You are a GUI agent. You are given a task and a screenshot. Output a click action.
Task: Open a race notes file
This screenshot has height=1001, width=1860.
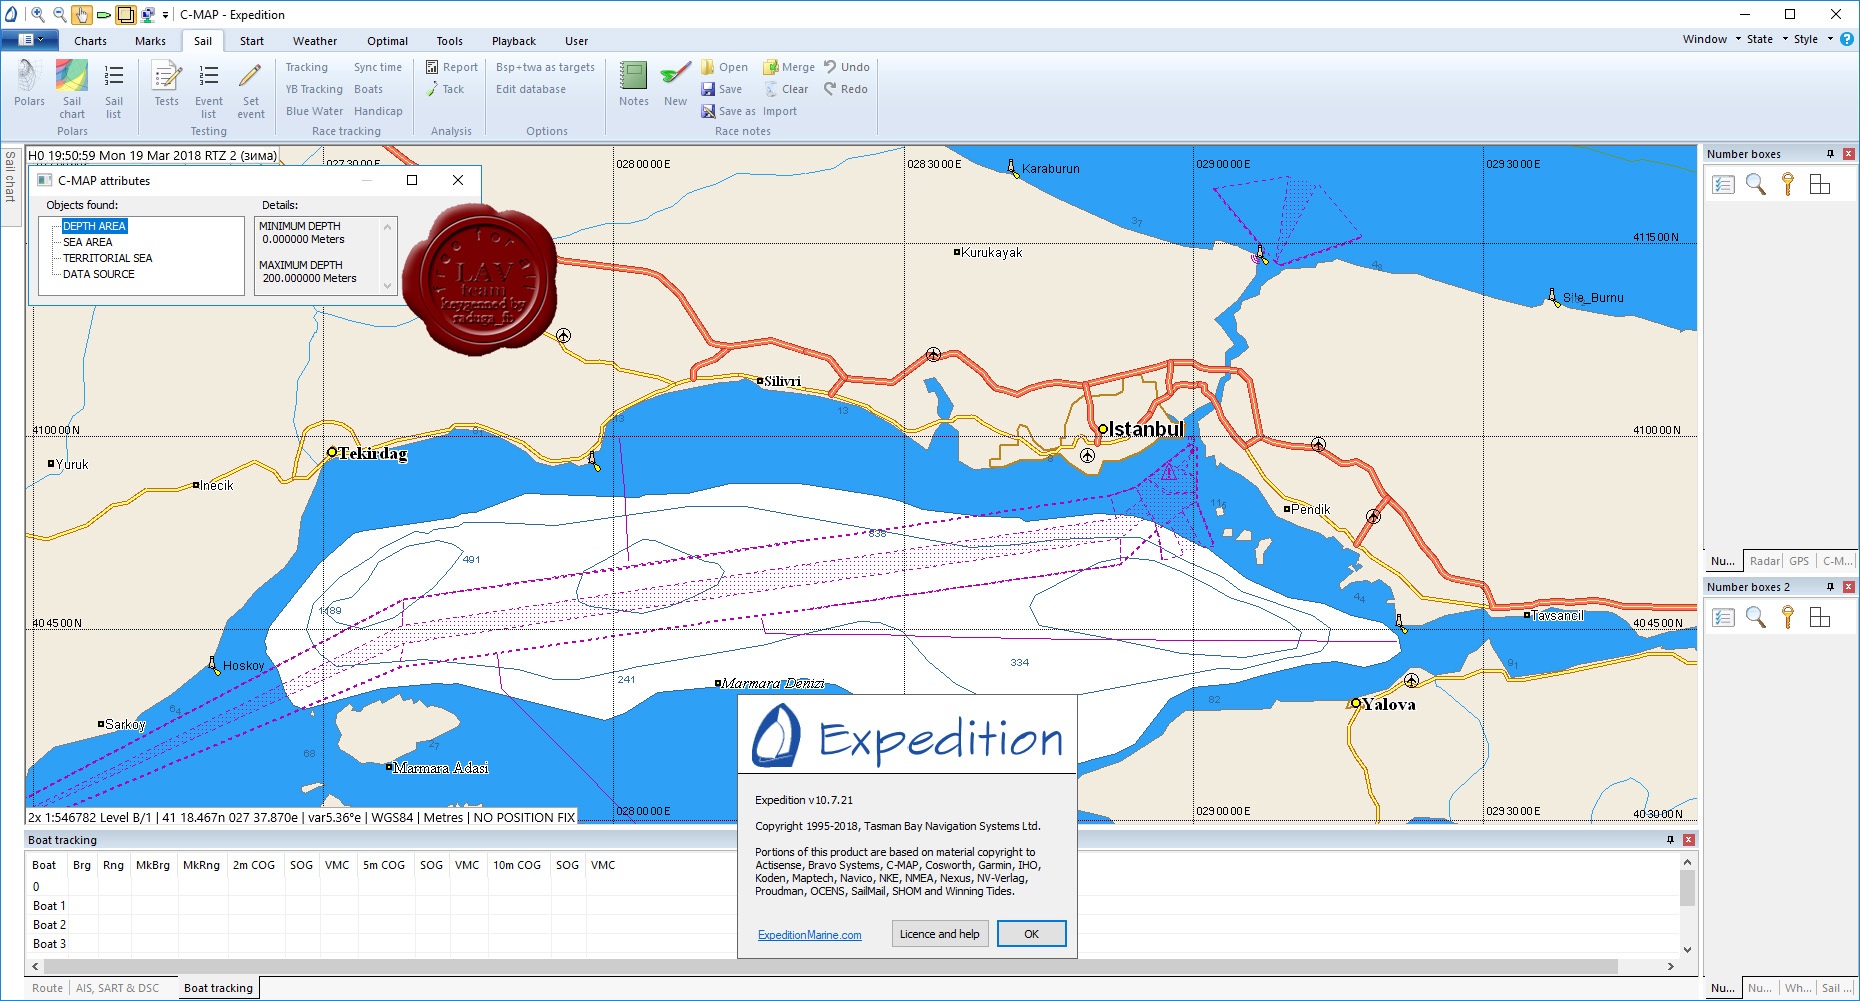click(x=724, y=67)
